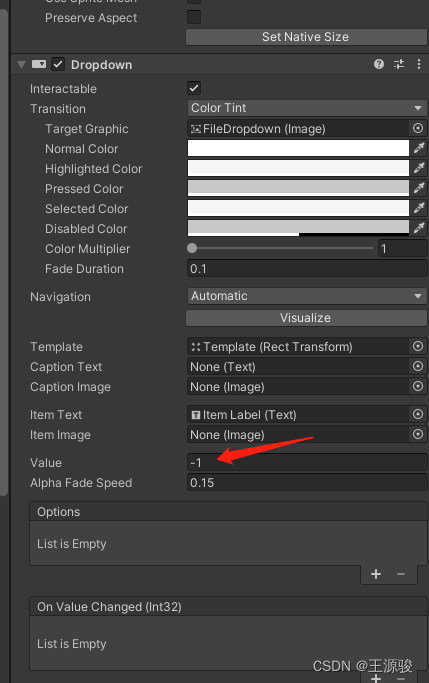Select the Item Label (Text) field

click(x=298, y=415)
